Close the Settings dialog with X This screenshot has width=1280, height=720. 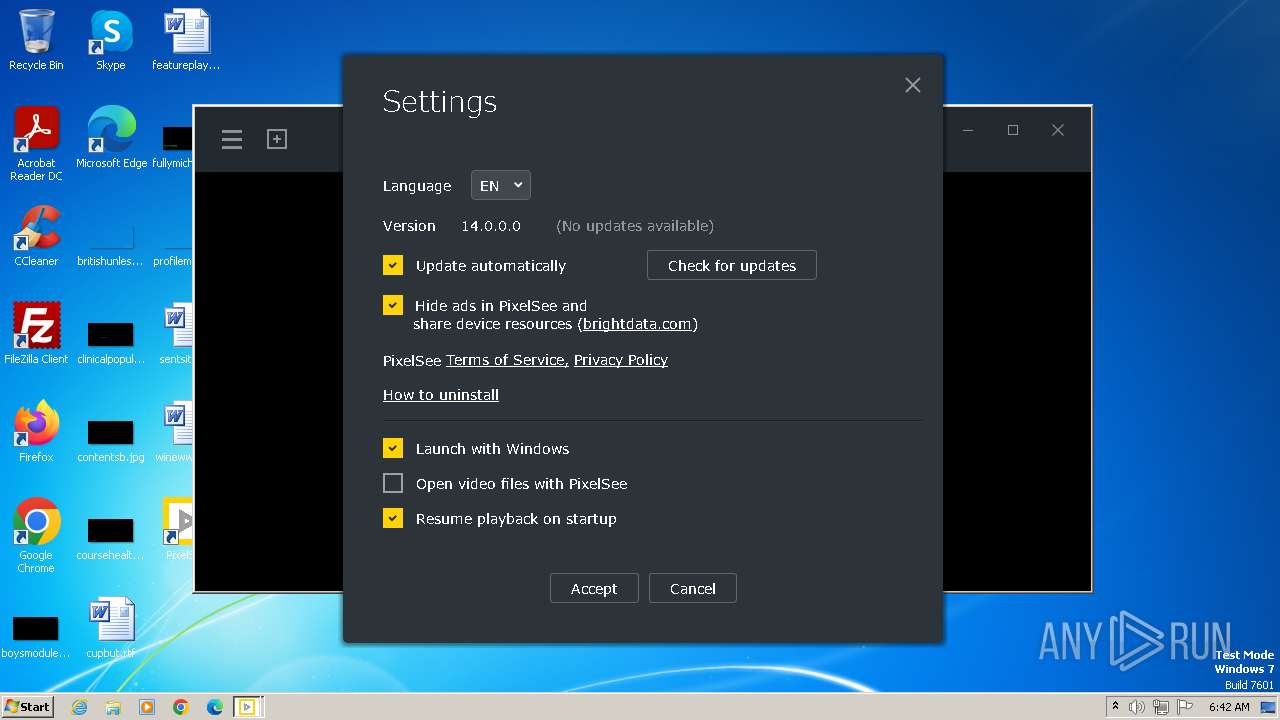tap(913, 85)
